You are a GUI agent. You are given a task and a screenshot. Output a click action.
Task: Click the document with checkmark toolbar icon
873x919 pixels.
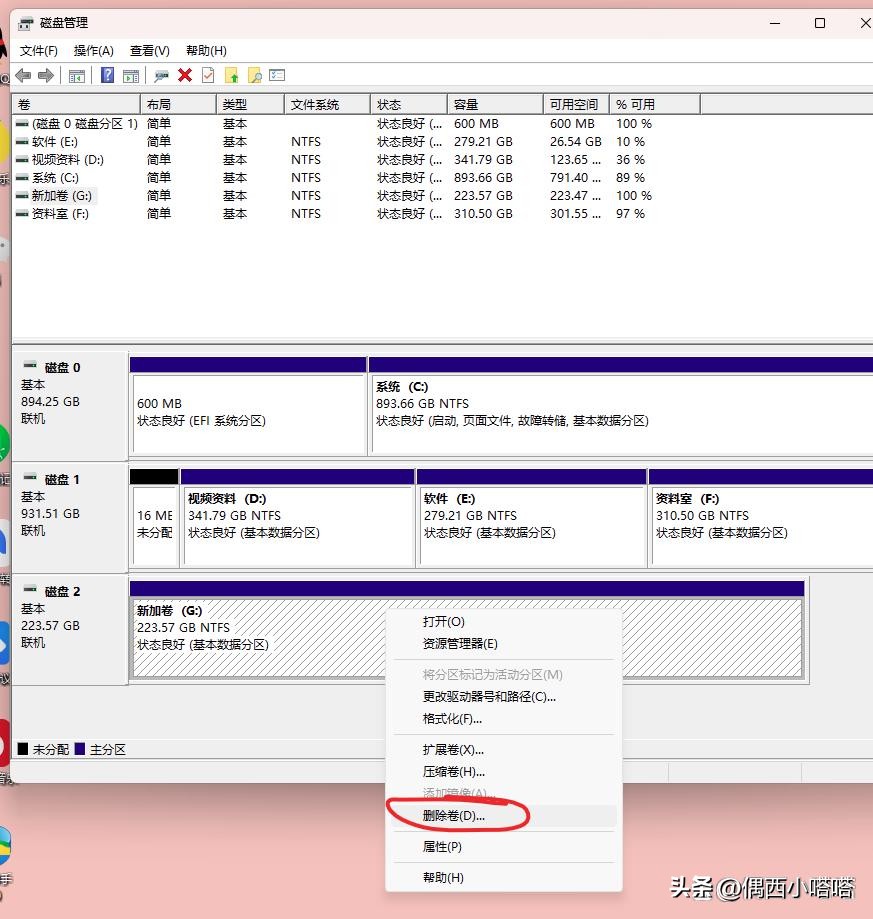point(207,75)
